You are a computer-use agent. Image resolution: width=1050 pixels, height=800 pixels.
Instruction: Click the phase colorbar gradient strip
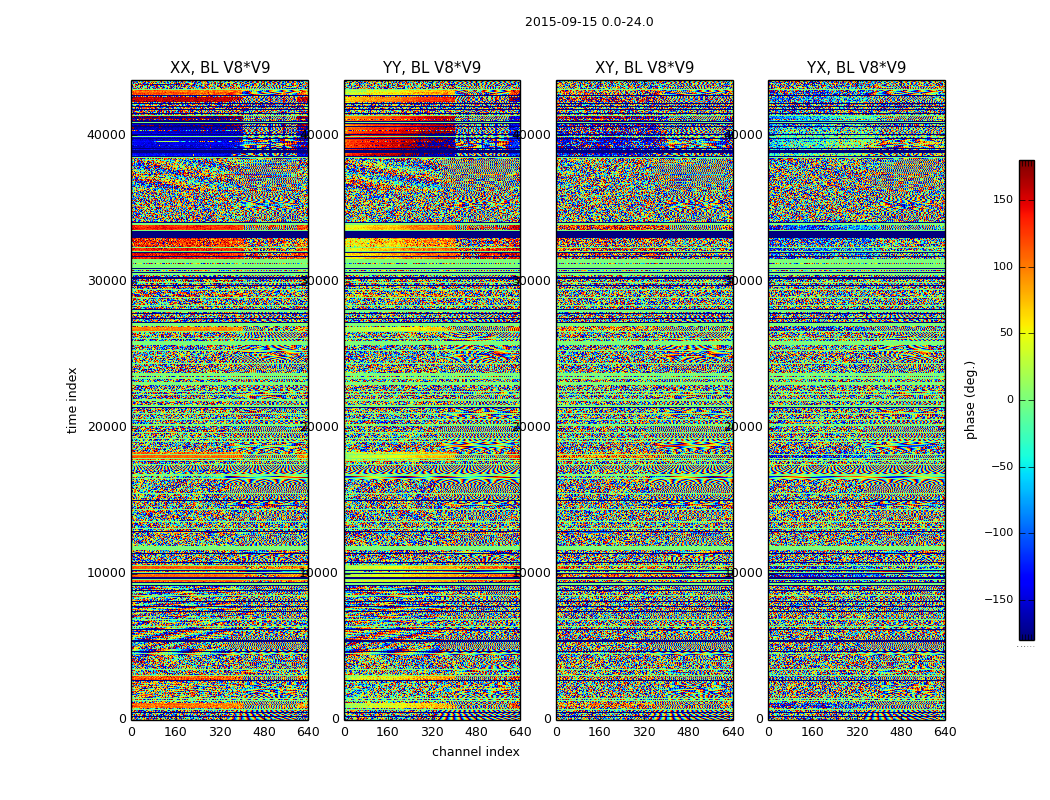click(x=1027, y=400)
